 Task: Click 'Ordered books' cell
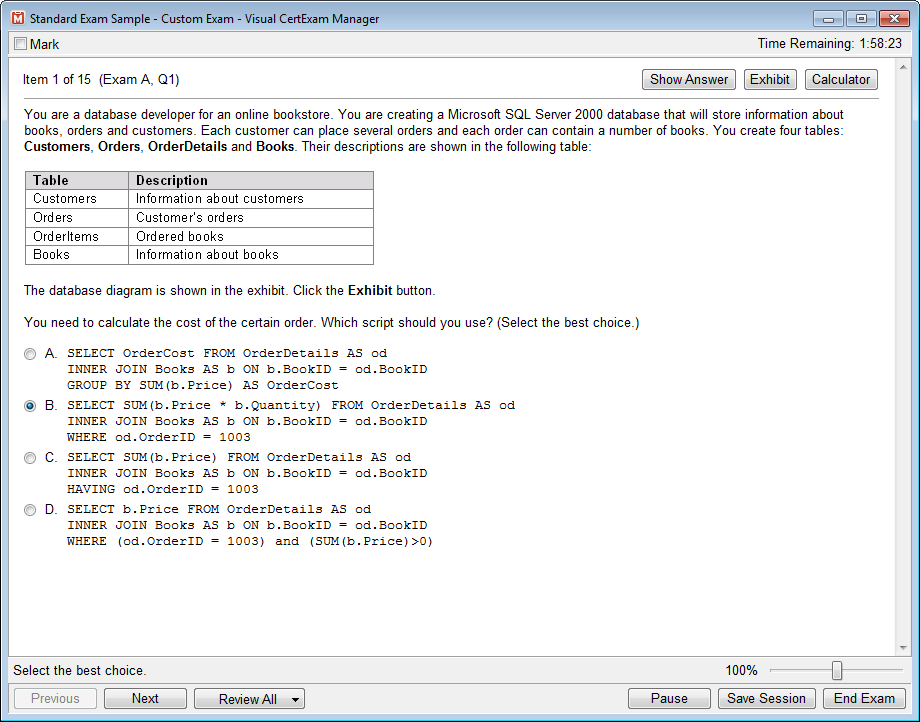pos(251,236)
